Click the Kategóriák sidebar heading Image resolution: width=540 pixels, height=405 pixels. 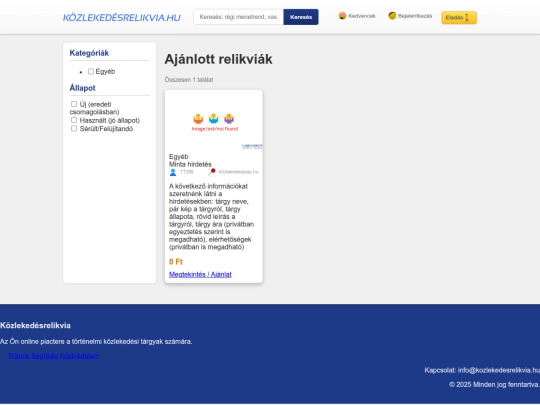[89, 53]
